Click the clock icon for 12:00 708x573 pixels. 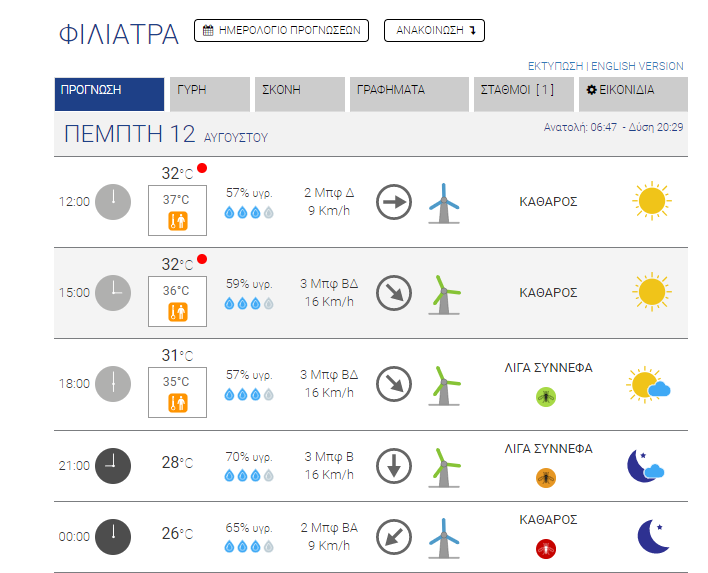(x=113, y=202)
